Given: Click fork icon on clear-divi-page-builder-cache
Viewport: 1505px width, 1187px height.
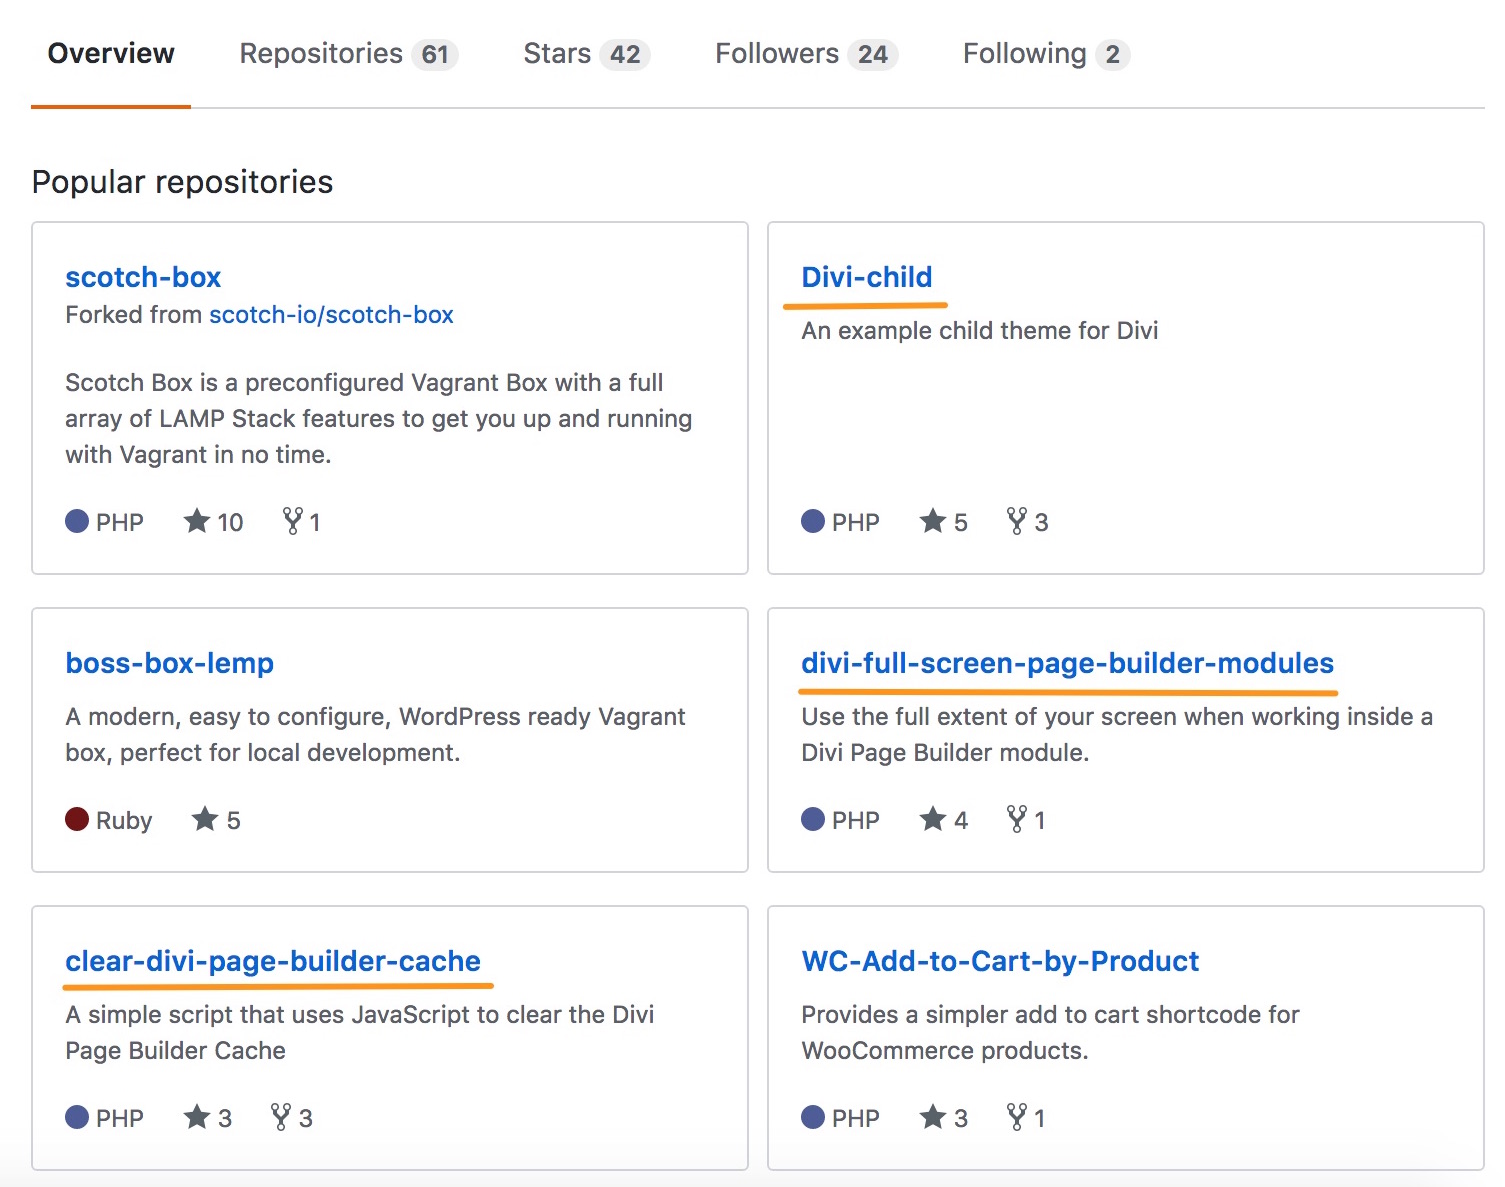Looking at the screenshot, I should pos(281,1117).
